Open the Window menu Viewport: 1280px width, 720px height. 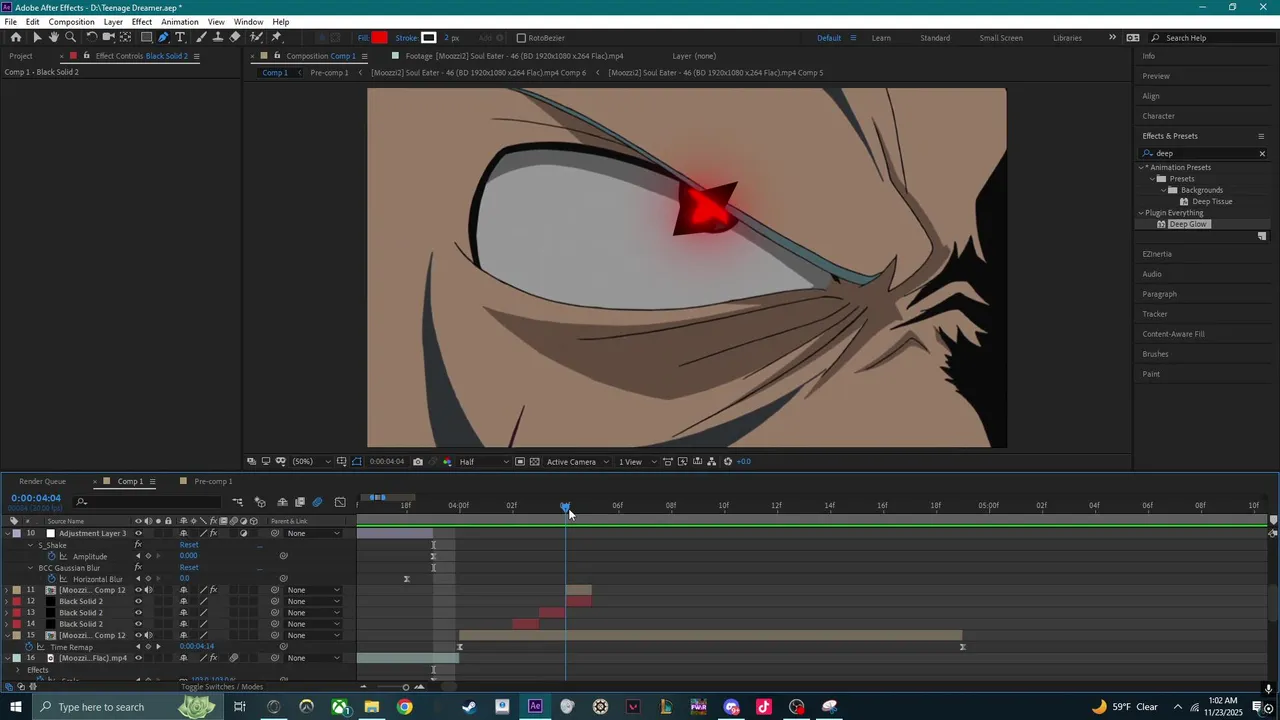pyautogui.click(x=249, y=22)
